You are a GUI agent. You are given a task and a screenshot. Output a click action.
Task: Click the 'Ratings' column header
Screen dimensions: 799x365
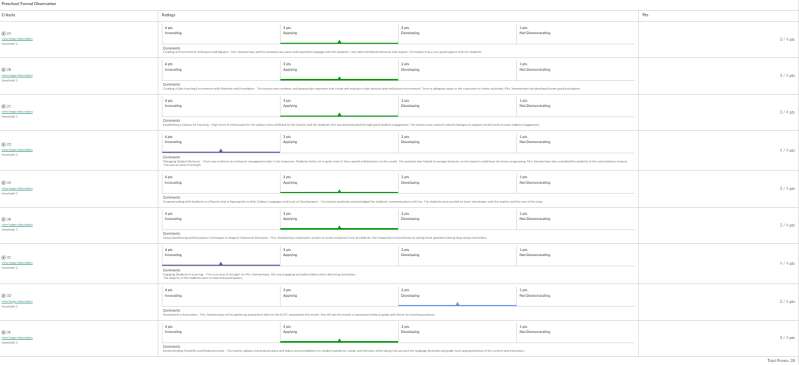(x=169, y=15)
